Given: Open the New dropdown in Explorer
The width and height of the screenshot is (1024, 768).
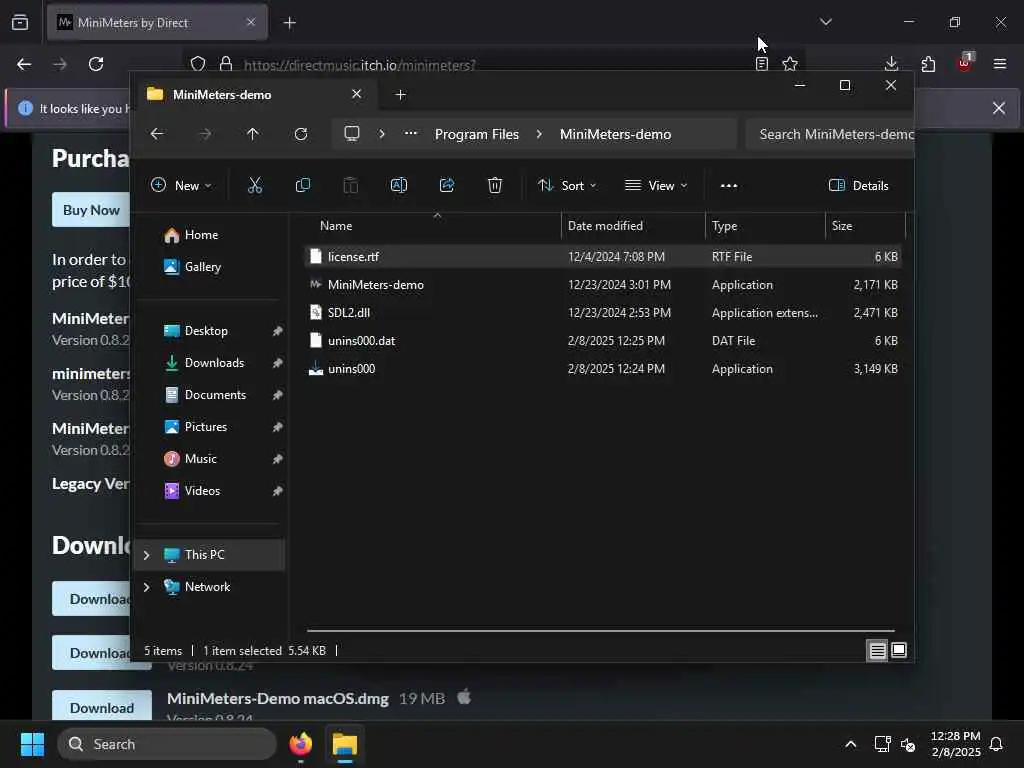Looking at the screenshot, I should click(x=181, y=185).
